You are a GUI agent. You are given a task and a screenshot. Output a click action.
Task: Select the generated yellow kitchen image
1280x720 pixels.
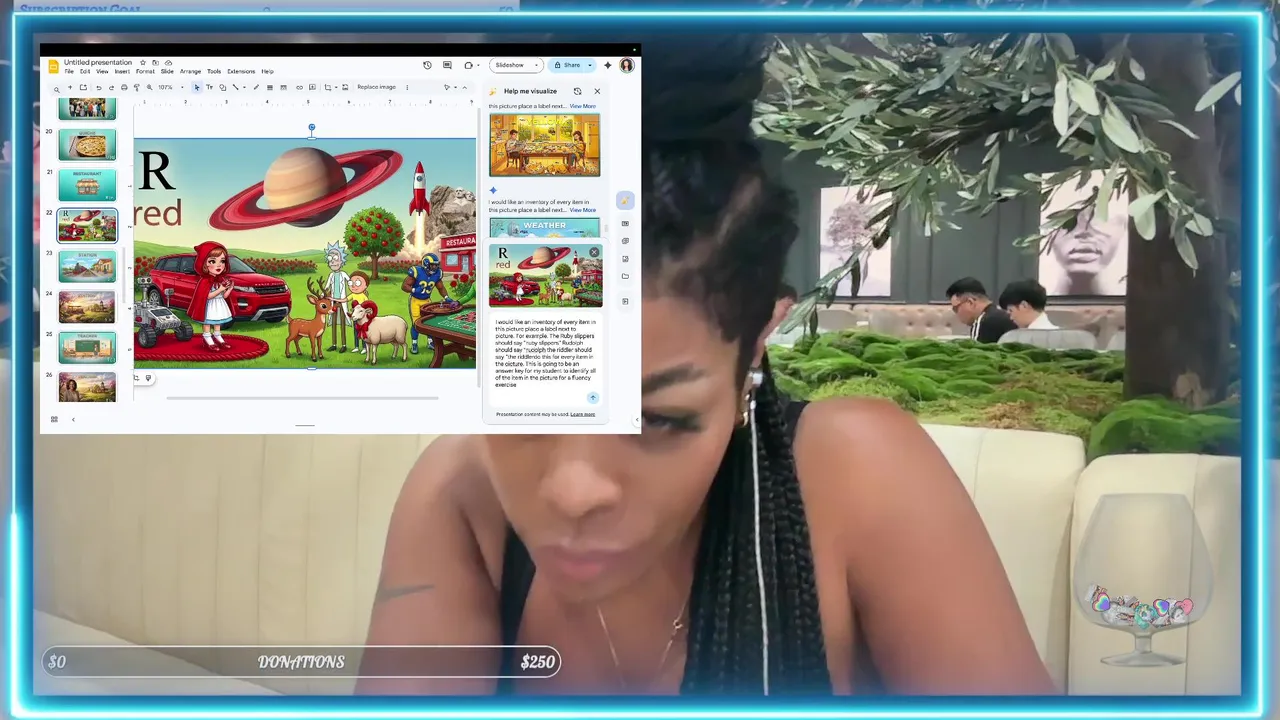544,145
